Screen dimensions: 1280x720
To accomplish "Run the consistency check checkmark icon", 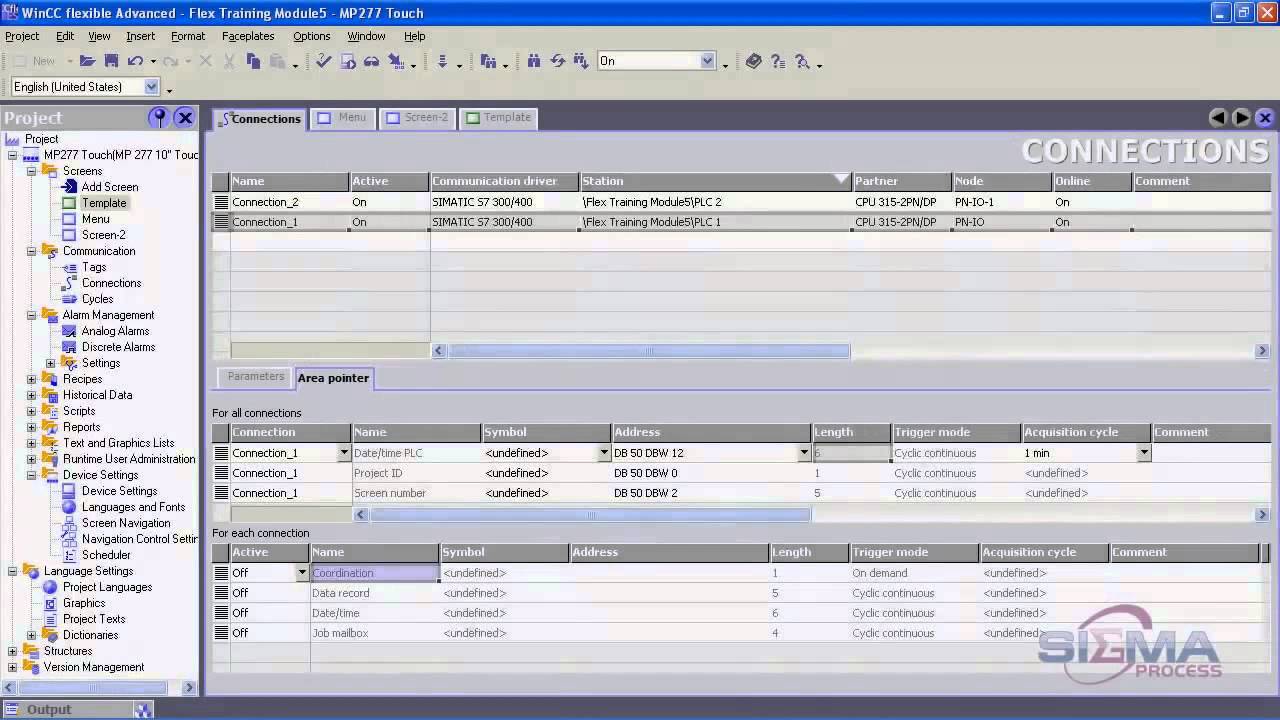I will [x=323, y=61].
